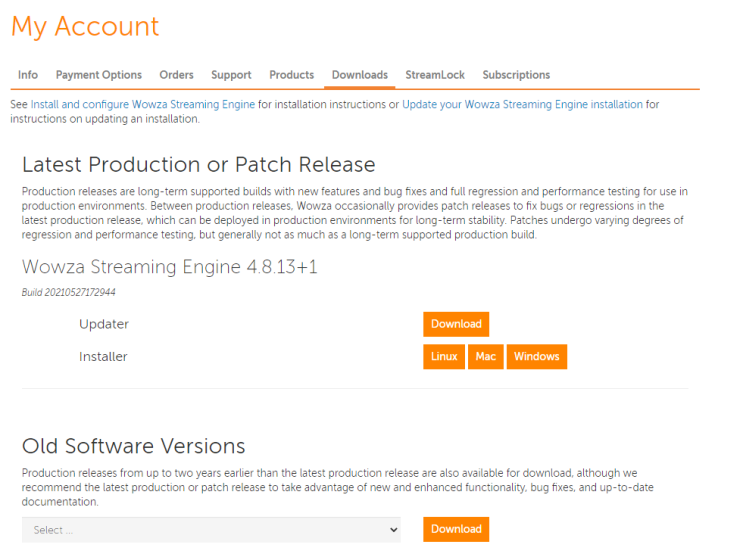Image resolution: width=743 pixels, height=557 pixels.
Task: Click the Downloads tab
Action: point(360,75)
